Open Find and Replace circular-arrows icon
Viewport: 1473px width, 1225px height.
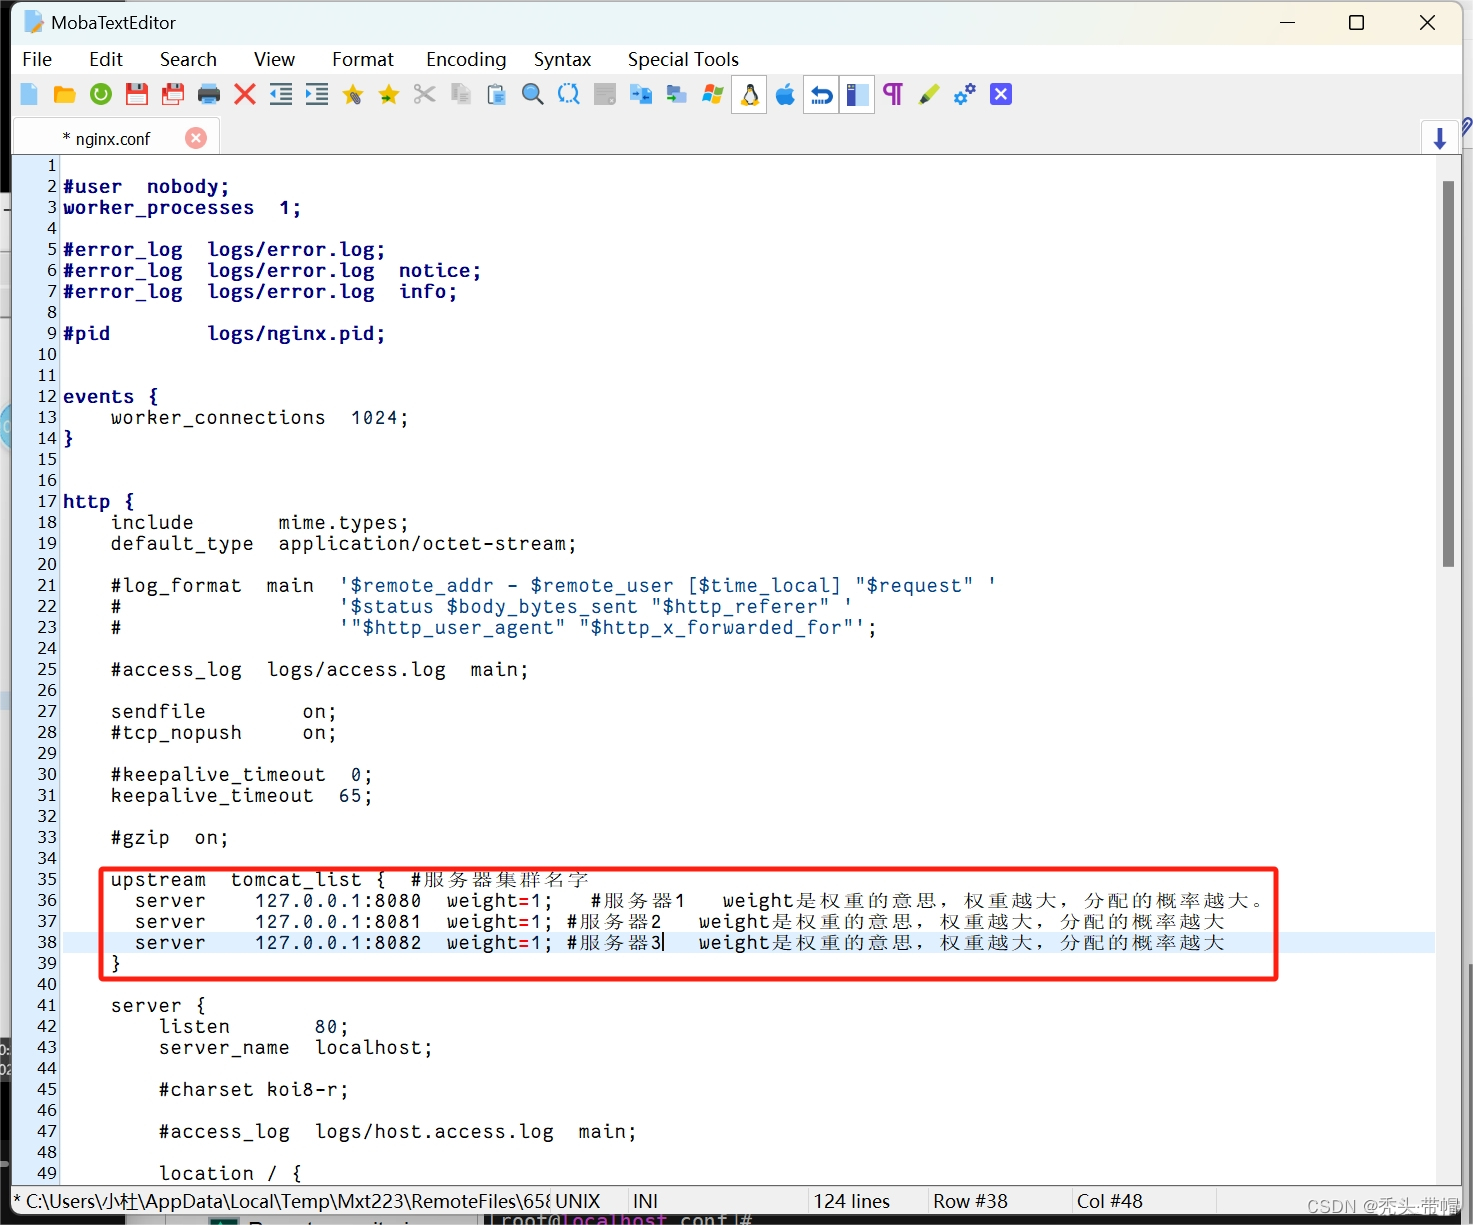click(x=569, y=95)
